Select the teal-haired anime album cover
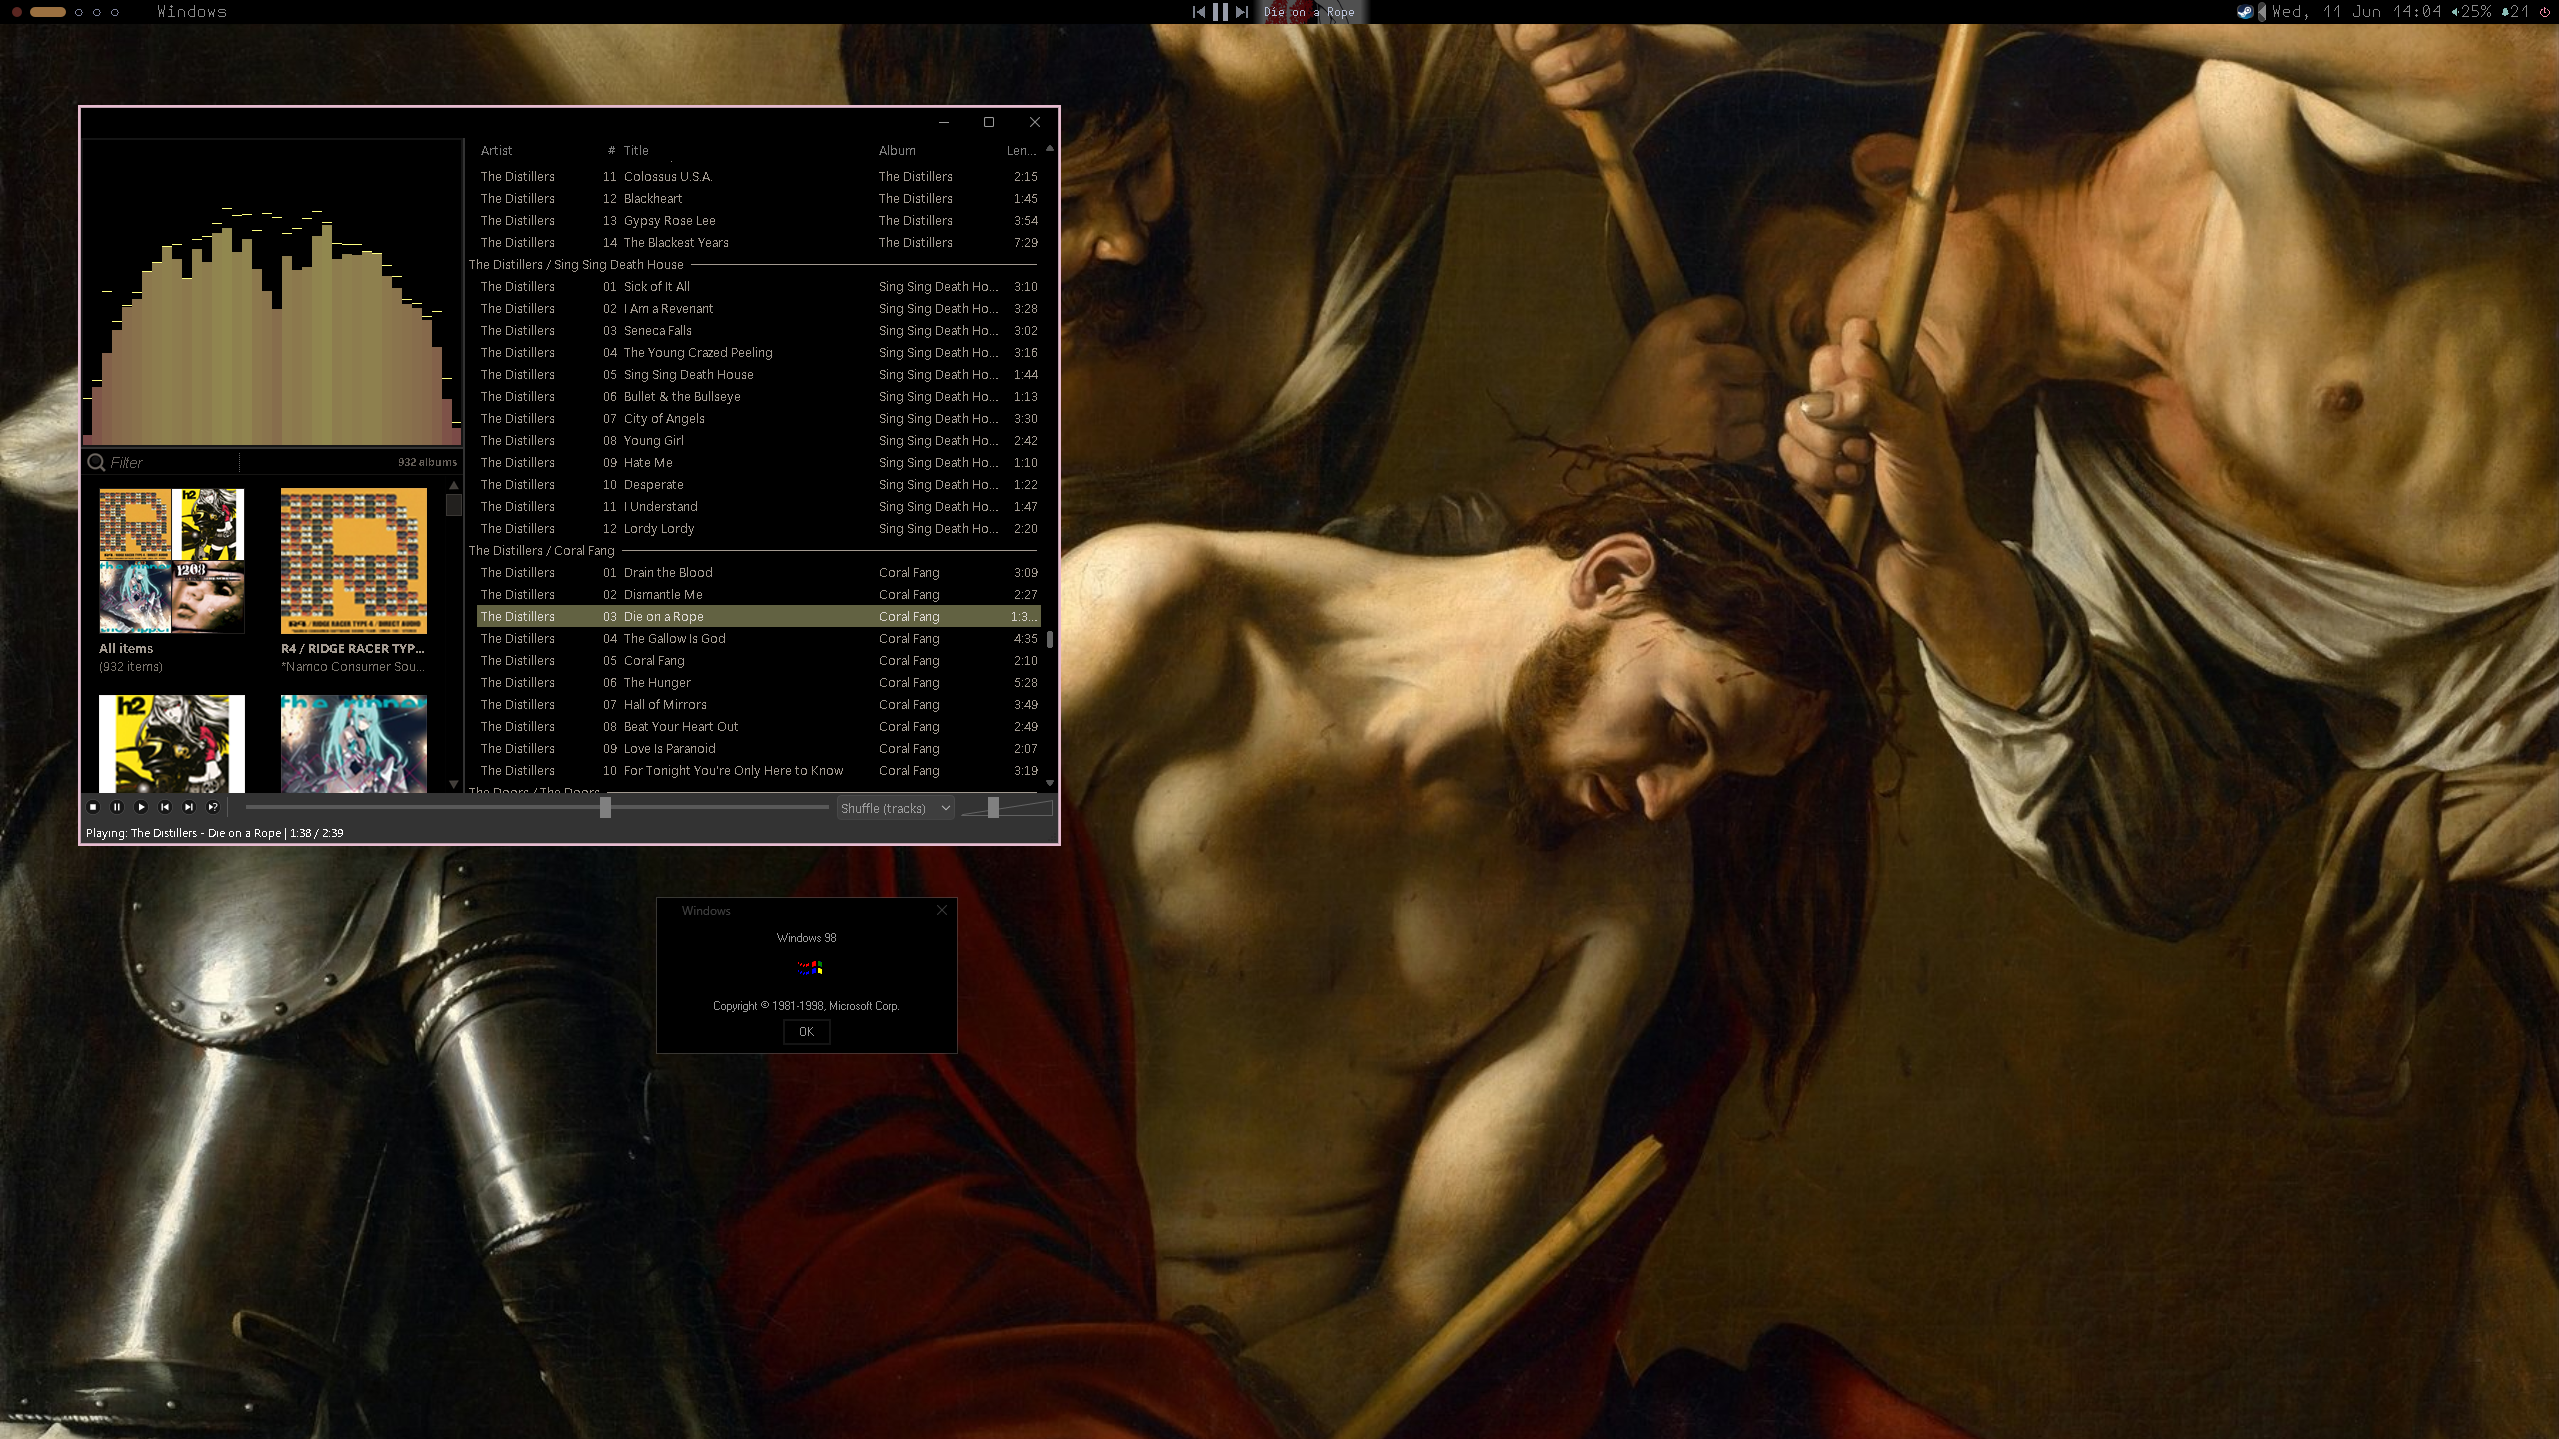The width and height of the screenshot is (2559, 1439). pos(353,744)
